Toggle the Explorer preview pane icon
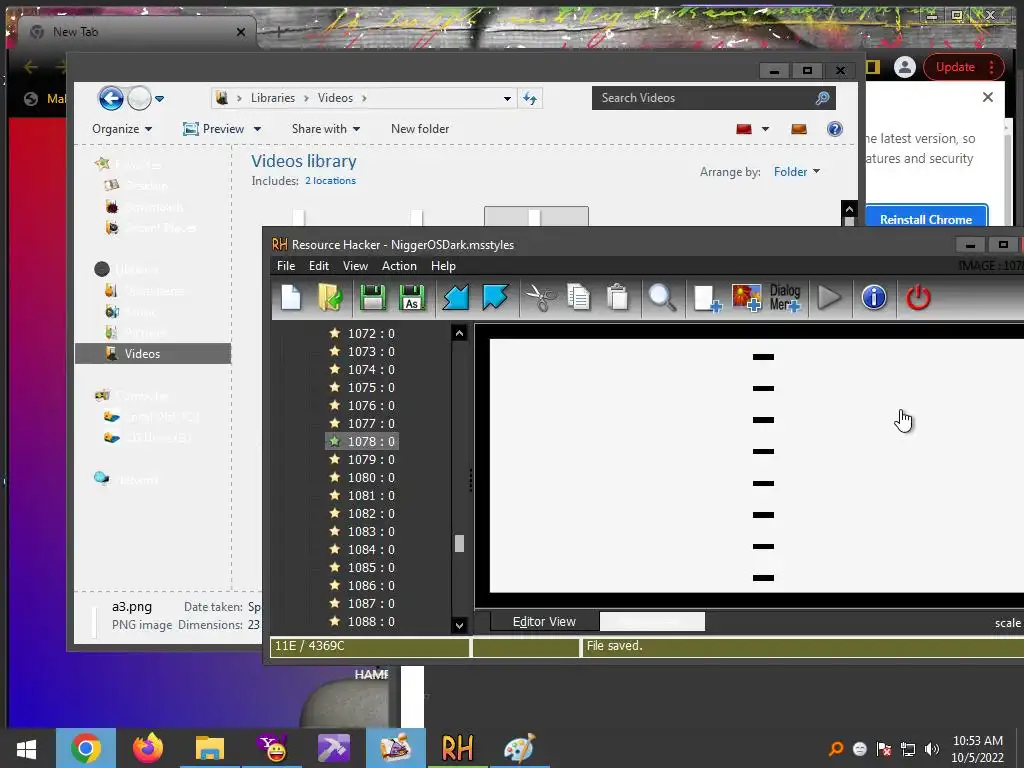1024x768 pixels. 799,129
